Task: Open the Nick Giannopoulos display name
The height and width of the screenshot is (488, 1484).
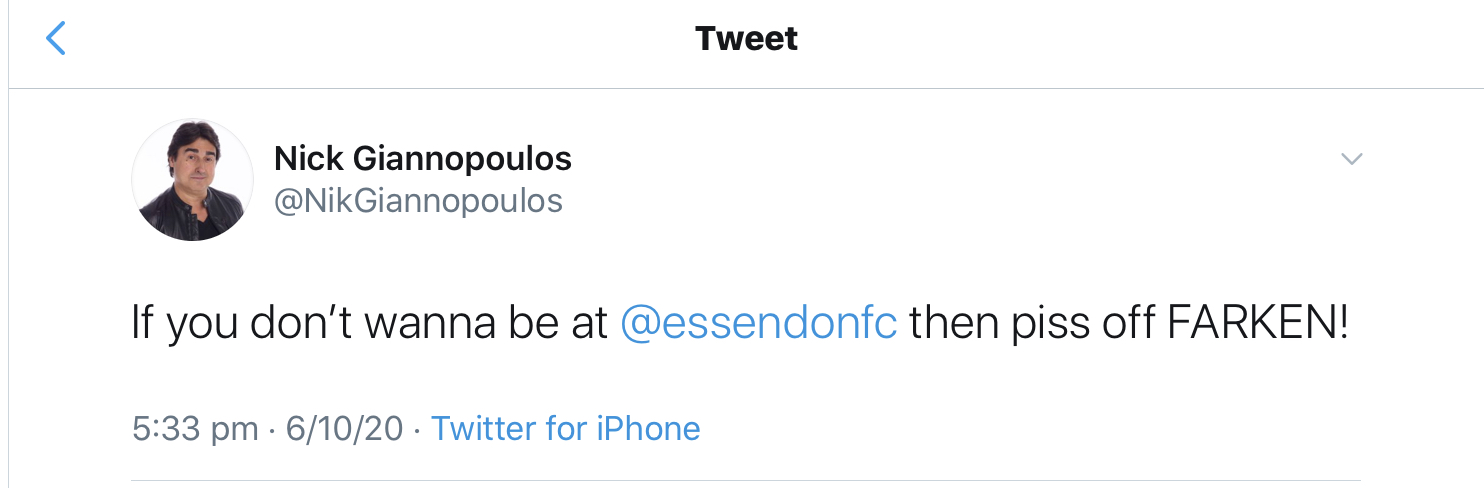Action: (x=423, y=158)
